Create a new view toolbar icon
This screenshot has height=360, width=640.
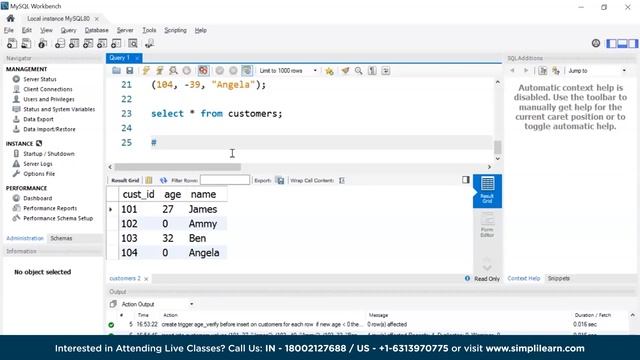[88, 43]
